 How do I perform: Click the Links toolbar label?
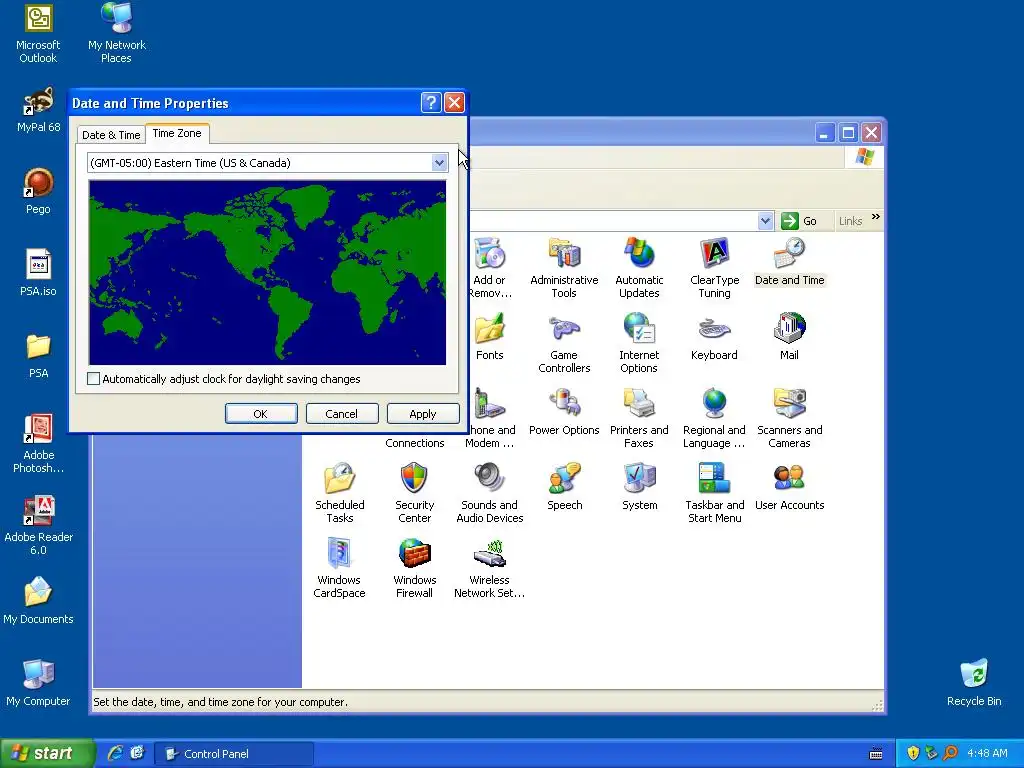850,221
